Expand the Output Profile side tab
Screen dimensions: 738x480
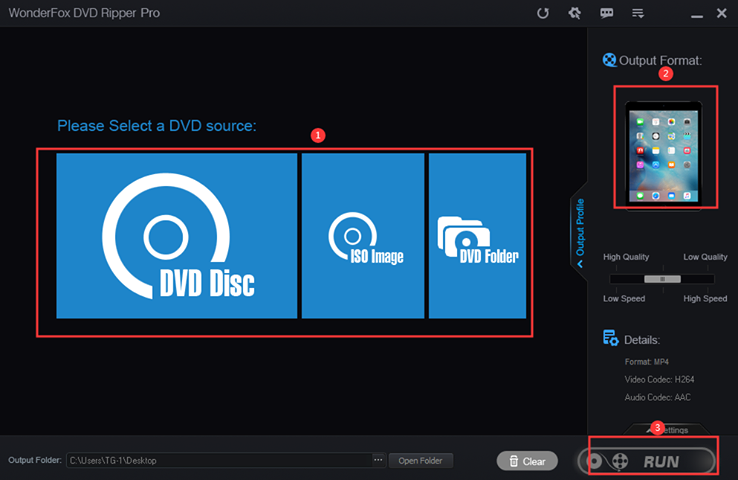point(579,232)
